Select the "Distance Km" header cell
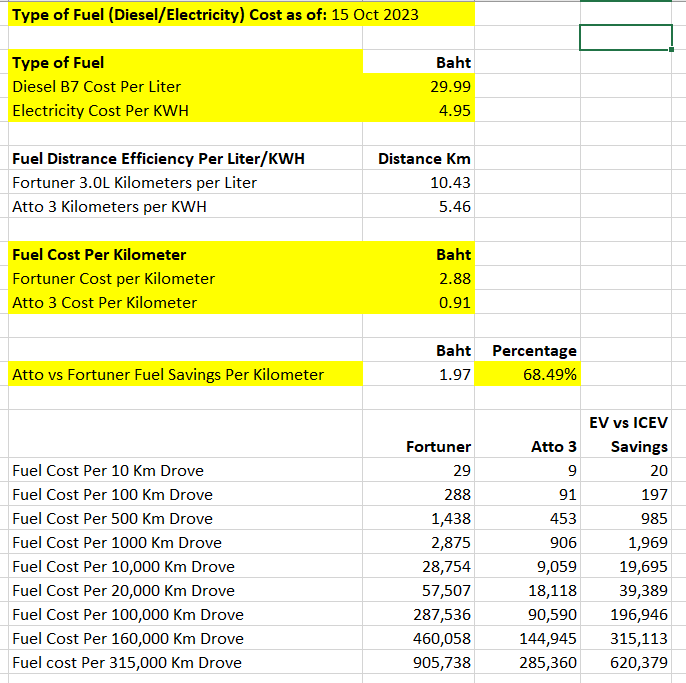The image size is (686, 683). pyautogui.click(x=424, y=159)
